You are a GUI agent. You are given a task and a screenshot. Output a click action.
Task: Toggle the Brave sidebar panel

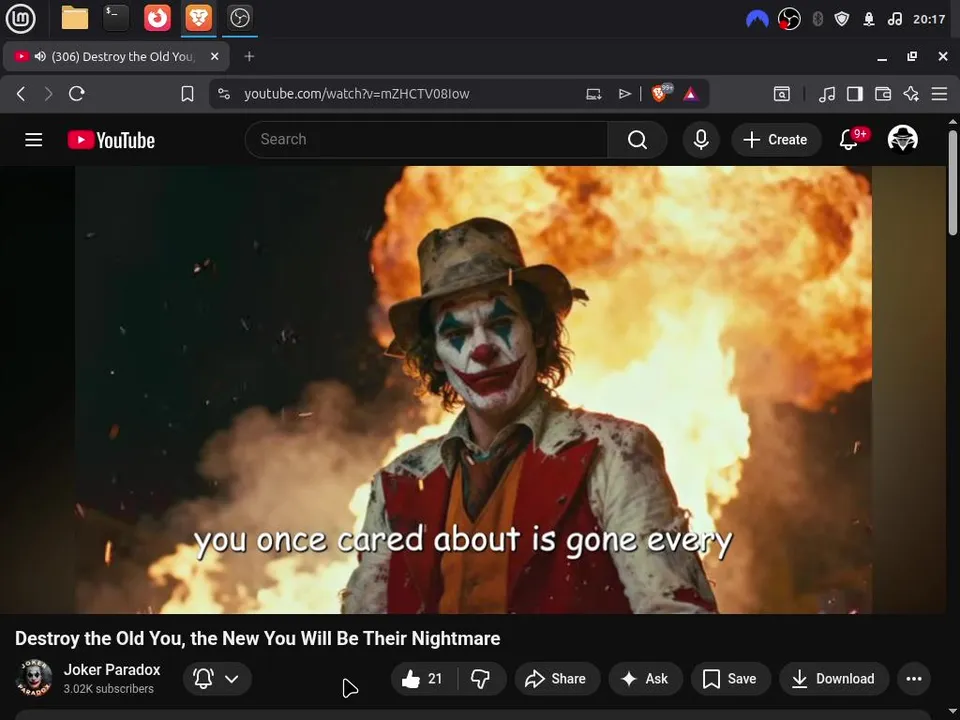pyautogui.click(x=855, y=94)
